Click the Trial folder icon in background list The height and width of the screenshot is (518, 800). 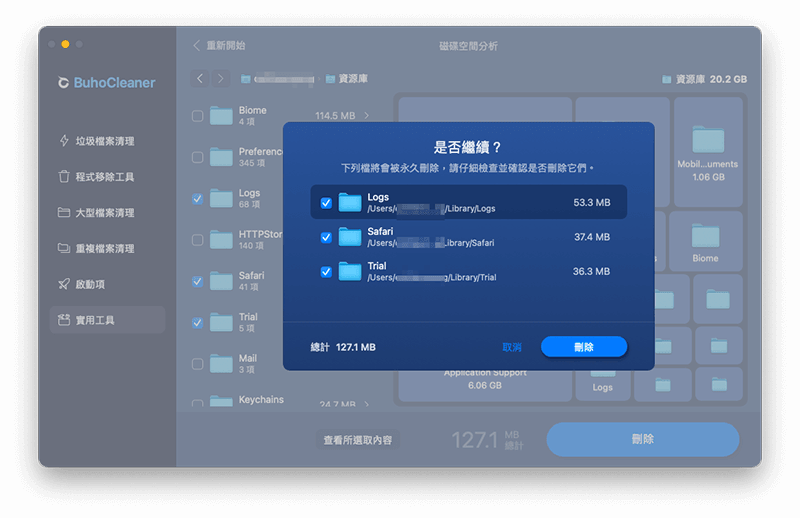(221, 323)
